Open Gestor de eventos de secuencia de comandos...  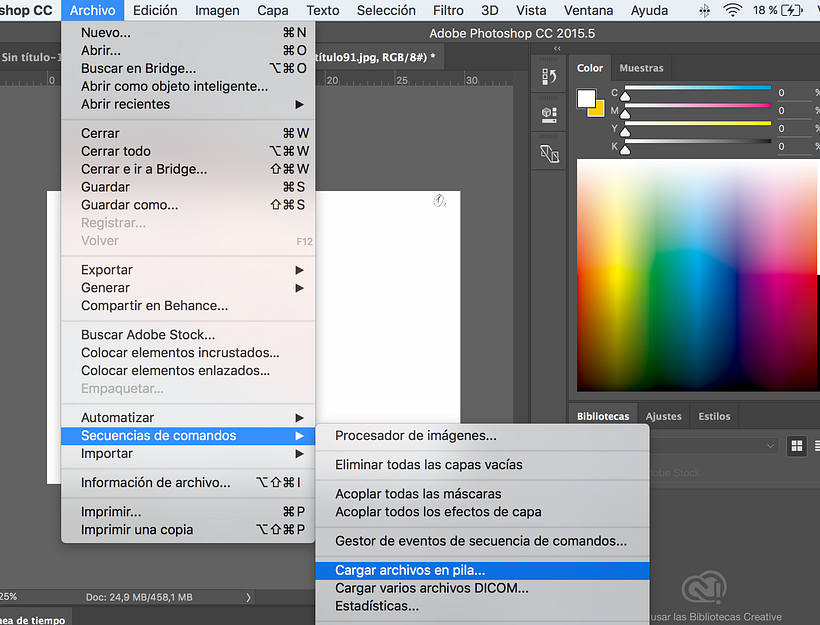click(482, 541)
